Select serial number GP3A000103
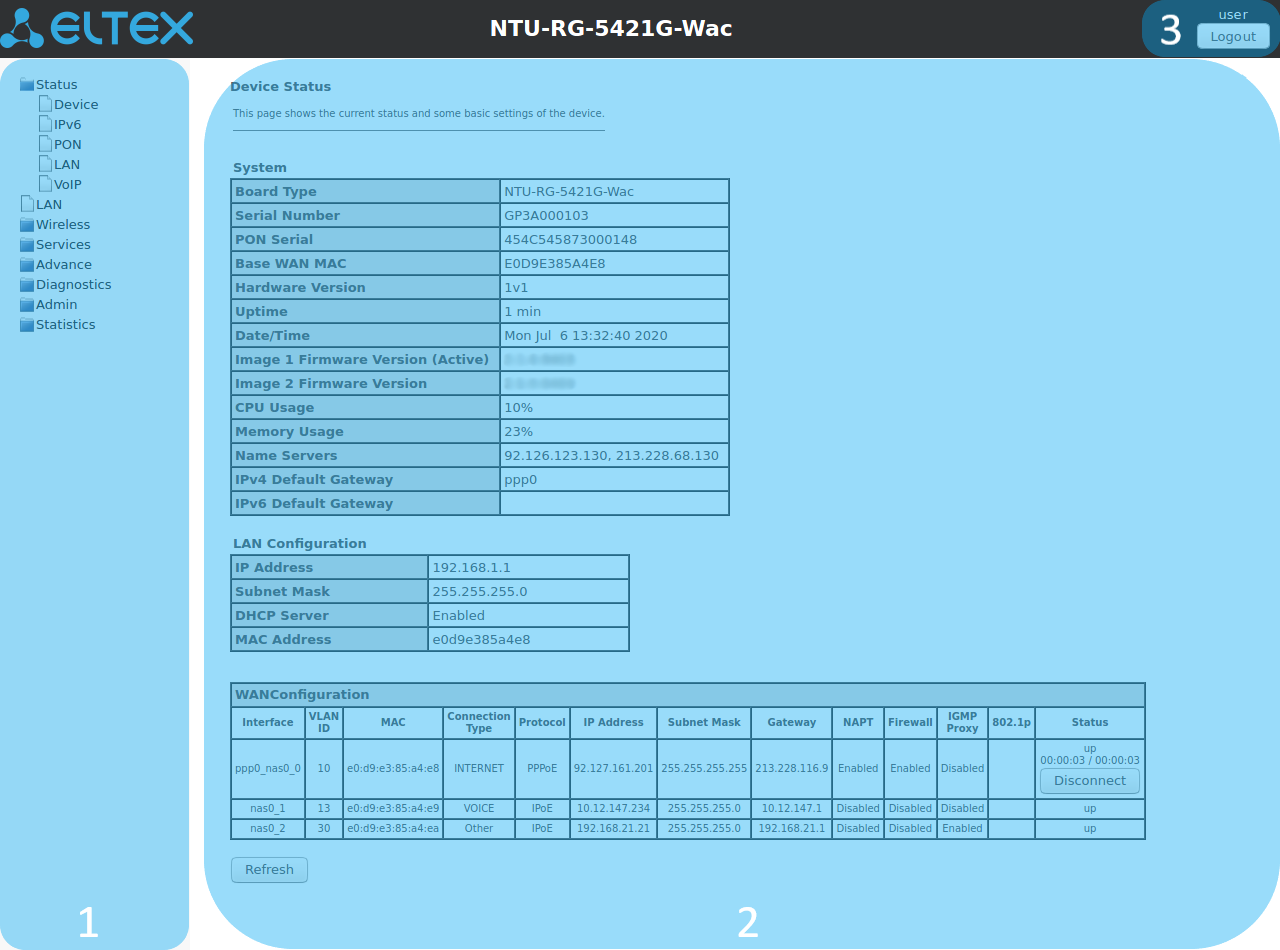The height and width of the screenshot is (950, 1280). [546, 216]
